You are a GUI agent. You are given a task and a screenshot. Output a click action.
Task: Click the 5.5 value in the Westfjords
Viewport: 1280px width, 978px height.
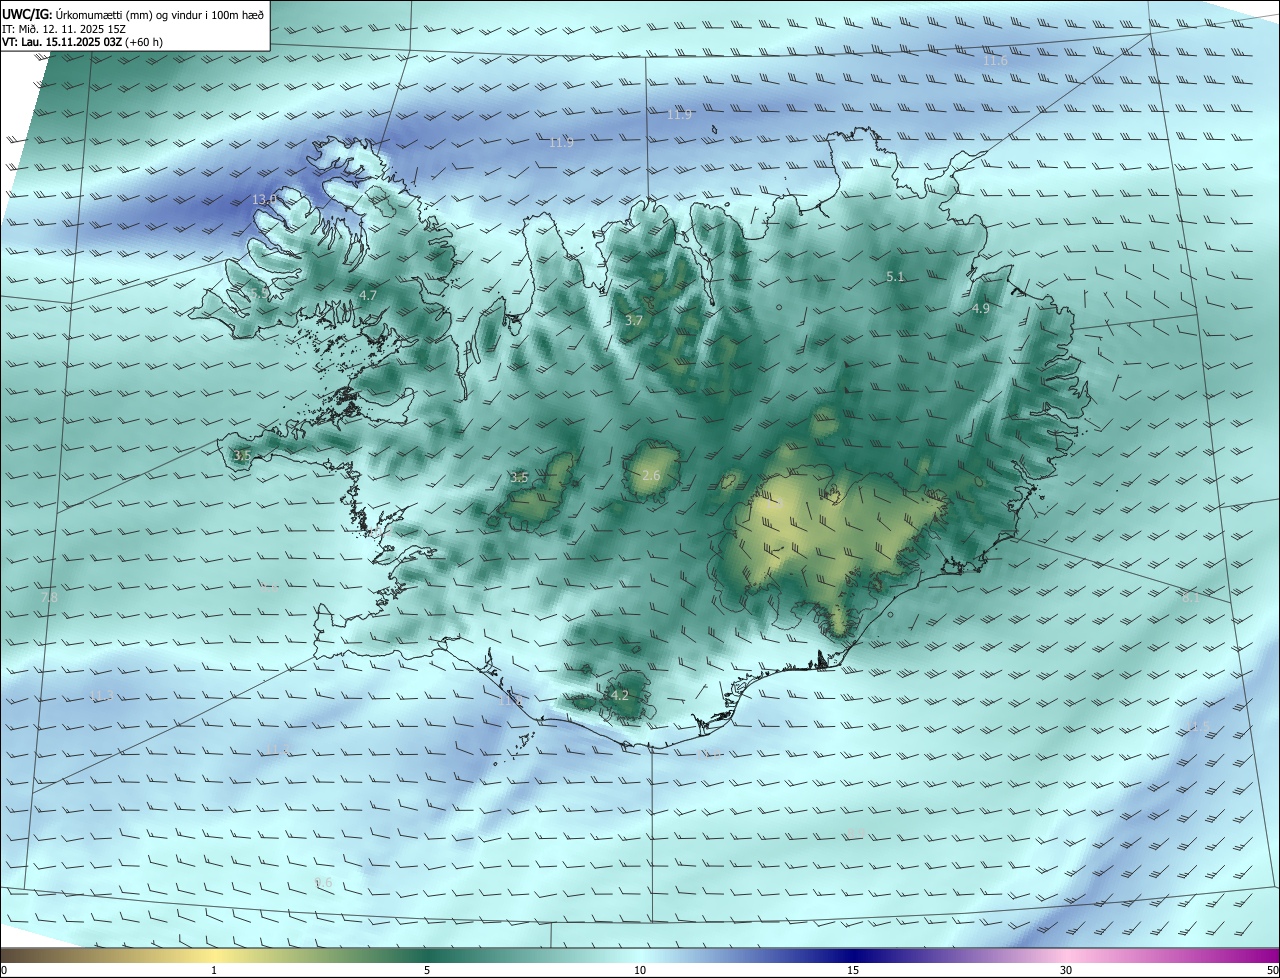tap(258, 294)
